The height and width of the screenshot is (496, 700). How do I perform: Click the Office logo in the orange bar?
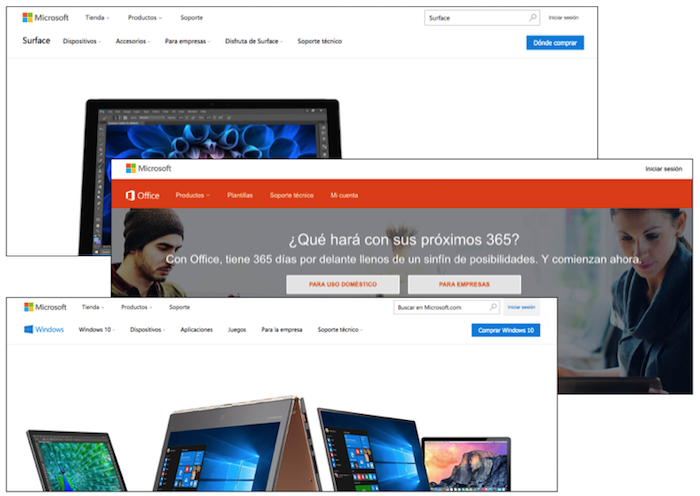[x=143, y=195]
